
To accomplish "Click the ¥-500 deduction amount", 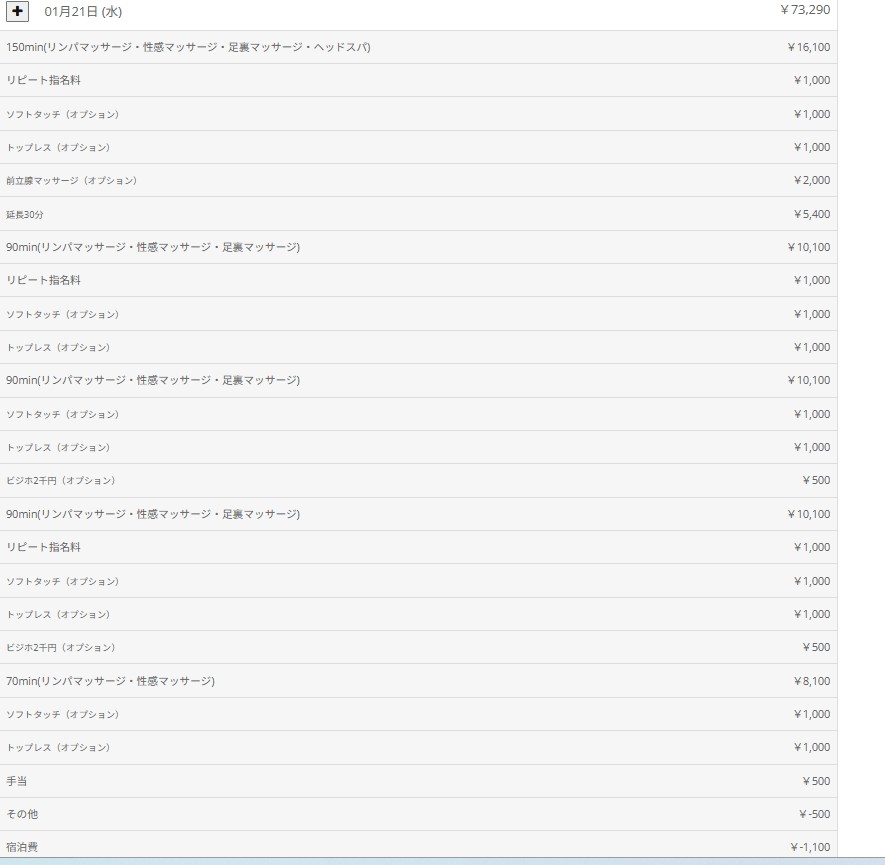I will [814, 814].
